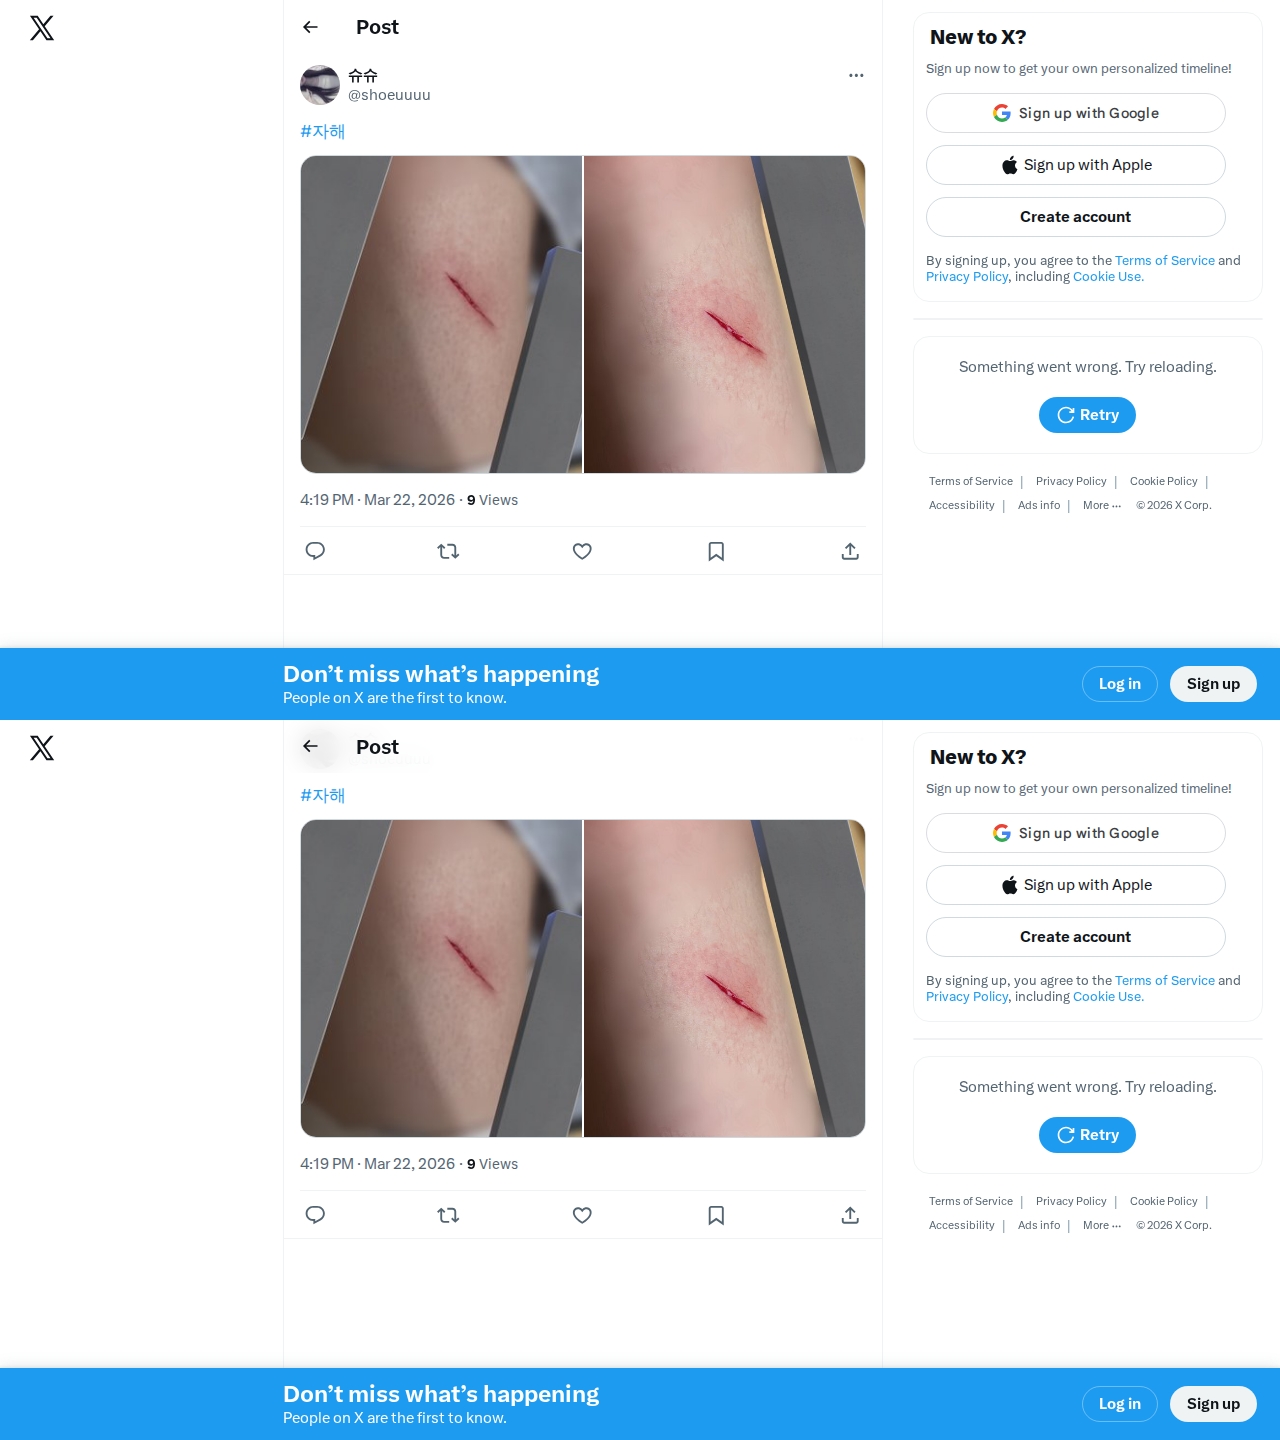Bookmark the lower post copy
Viewport: 1280px width, 1440px height.
tap(716, 1215)
